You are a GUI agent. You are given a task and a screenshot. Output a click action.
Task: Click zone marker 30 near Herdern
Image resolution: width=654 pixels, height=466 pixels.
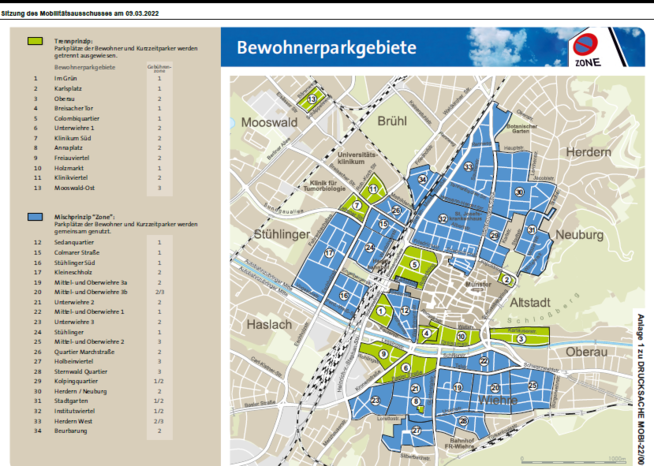pos(519,192)
